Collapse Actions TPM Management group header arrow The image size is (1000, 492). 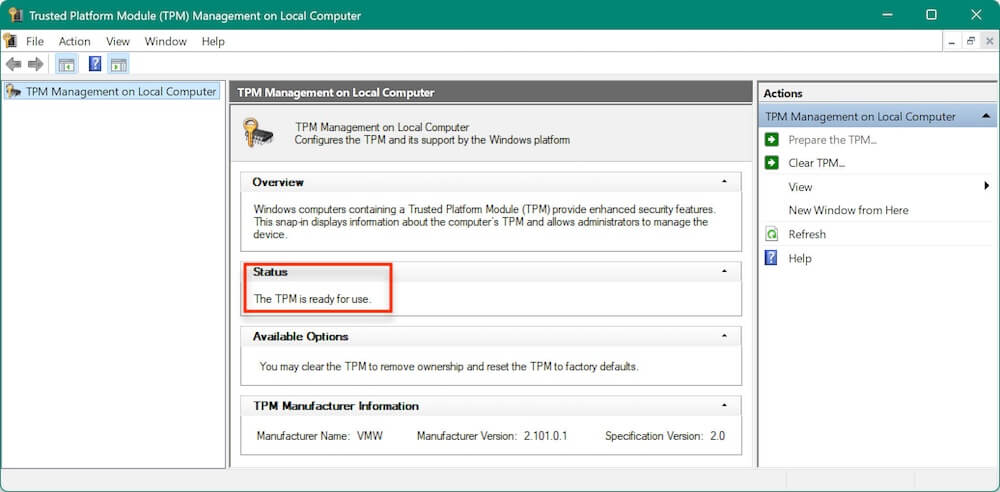pyautogui.click(x=986, y=116)
